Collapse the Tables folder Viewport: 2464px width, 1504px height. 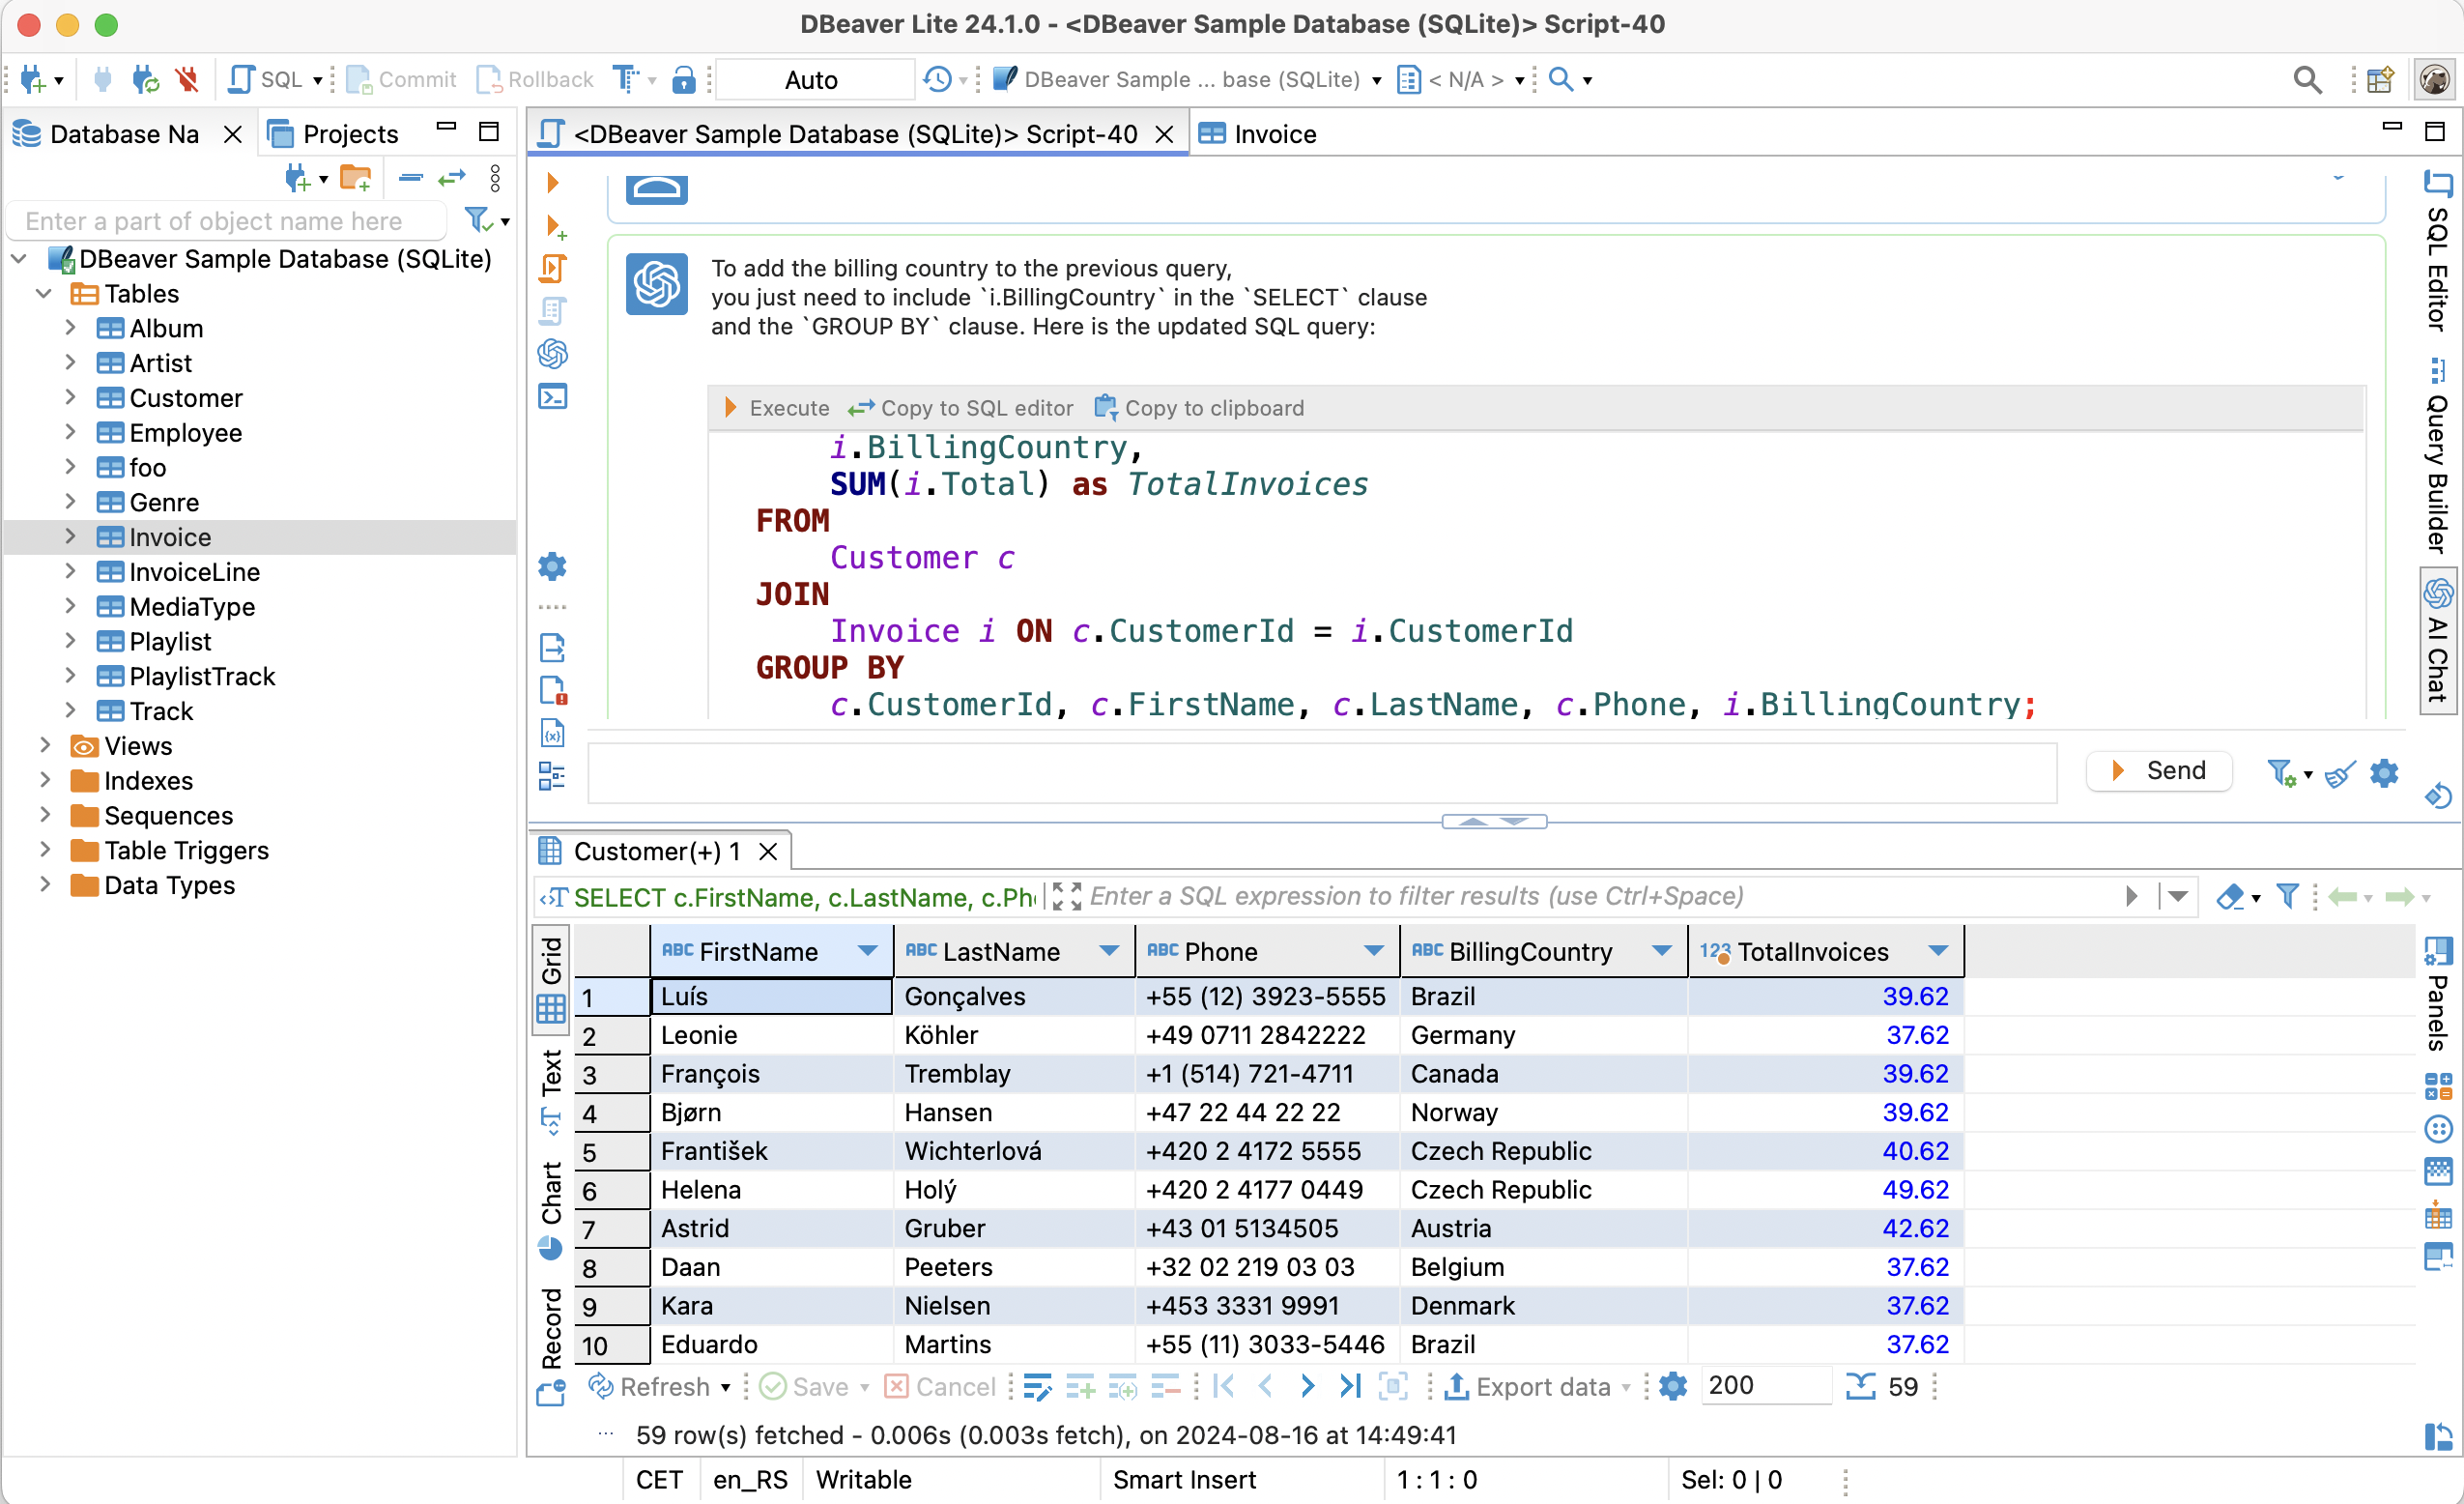(44, 293)
